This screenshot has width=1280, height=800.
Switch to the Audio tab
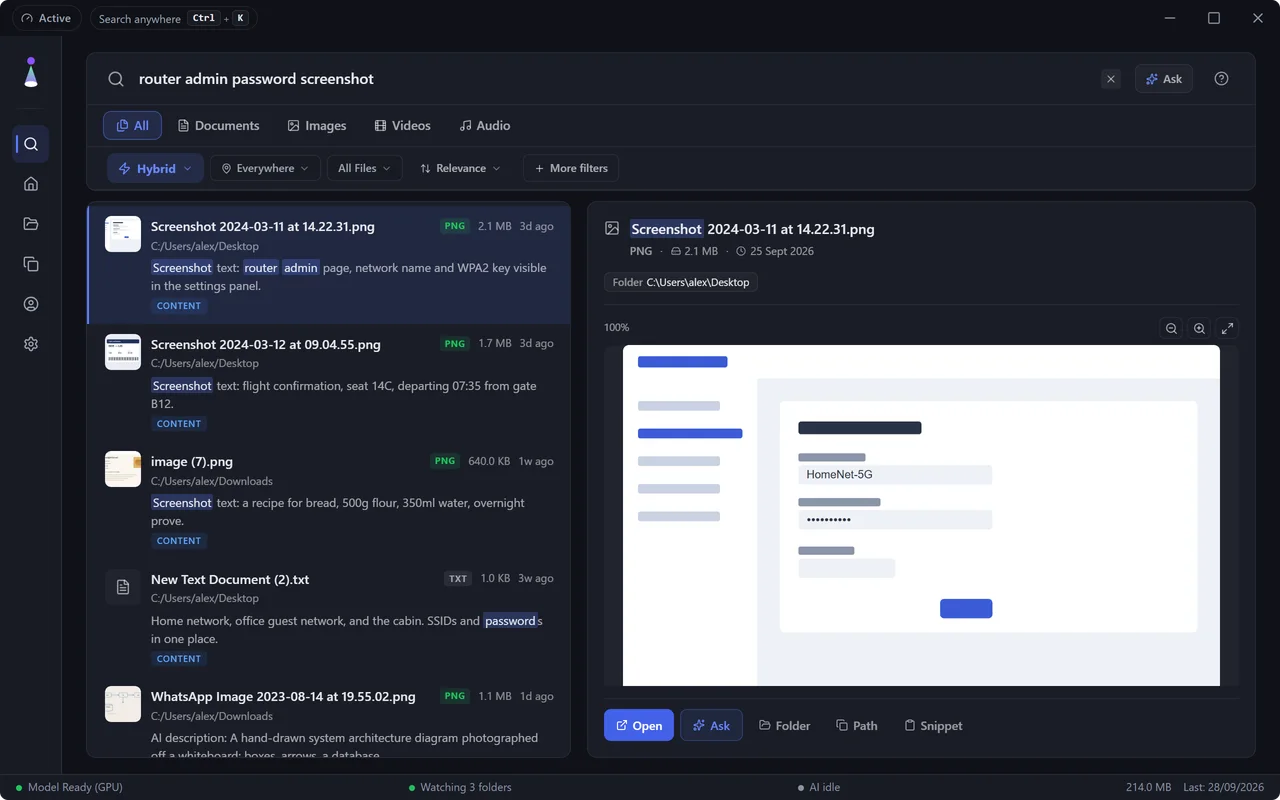[x=484, y=126]
